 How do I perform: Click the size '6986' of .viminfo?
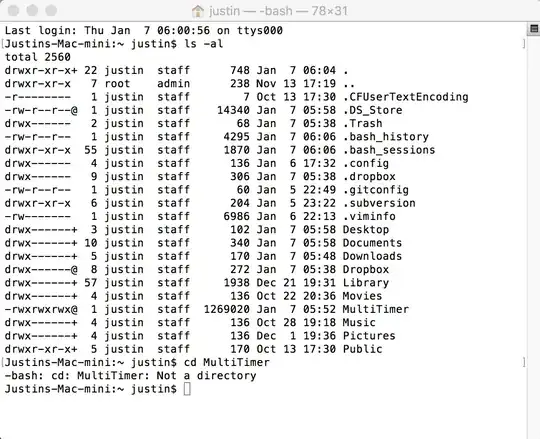[237, 217]
